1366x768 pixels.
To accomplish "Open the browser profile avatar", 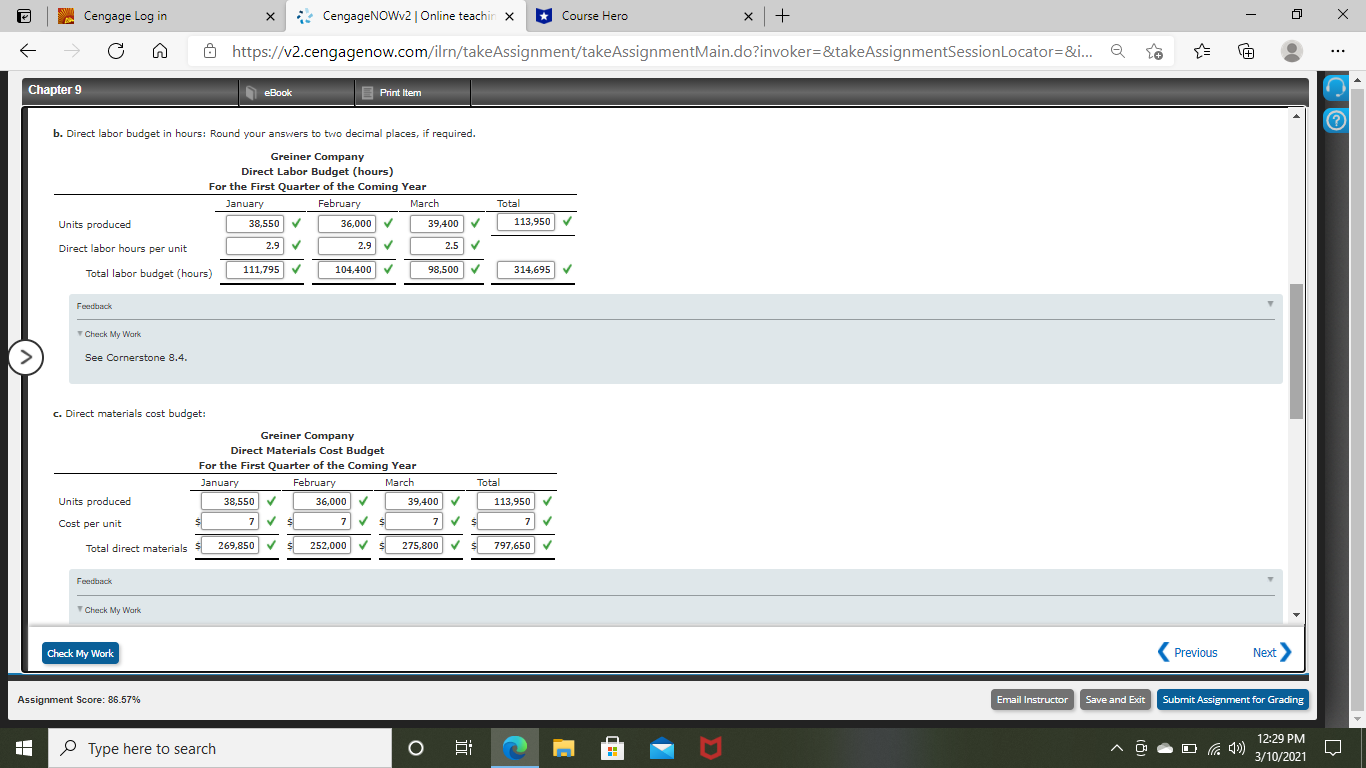I will [1292, 51].
